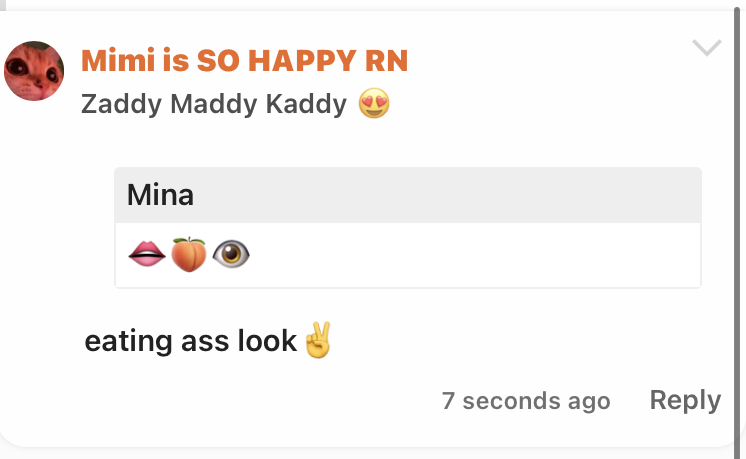Click the victory hand emoji

click(318, 340)
